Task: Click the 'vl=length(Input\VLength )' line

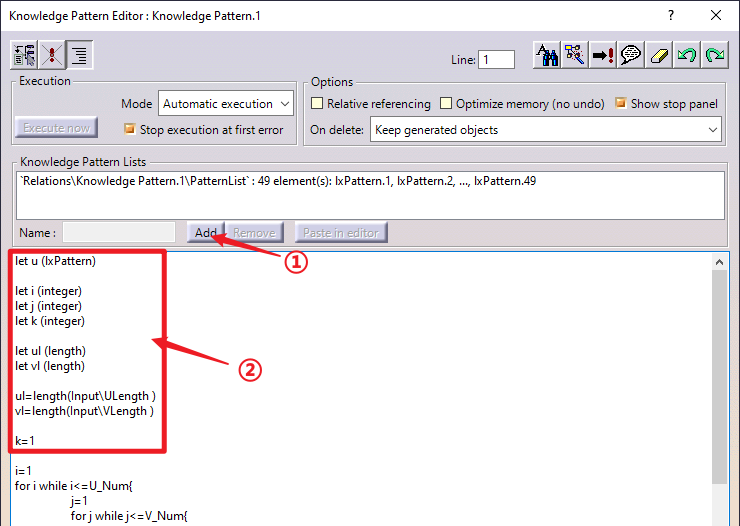Action: [84, 411]
